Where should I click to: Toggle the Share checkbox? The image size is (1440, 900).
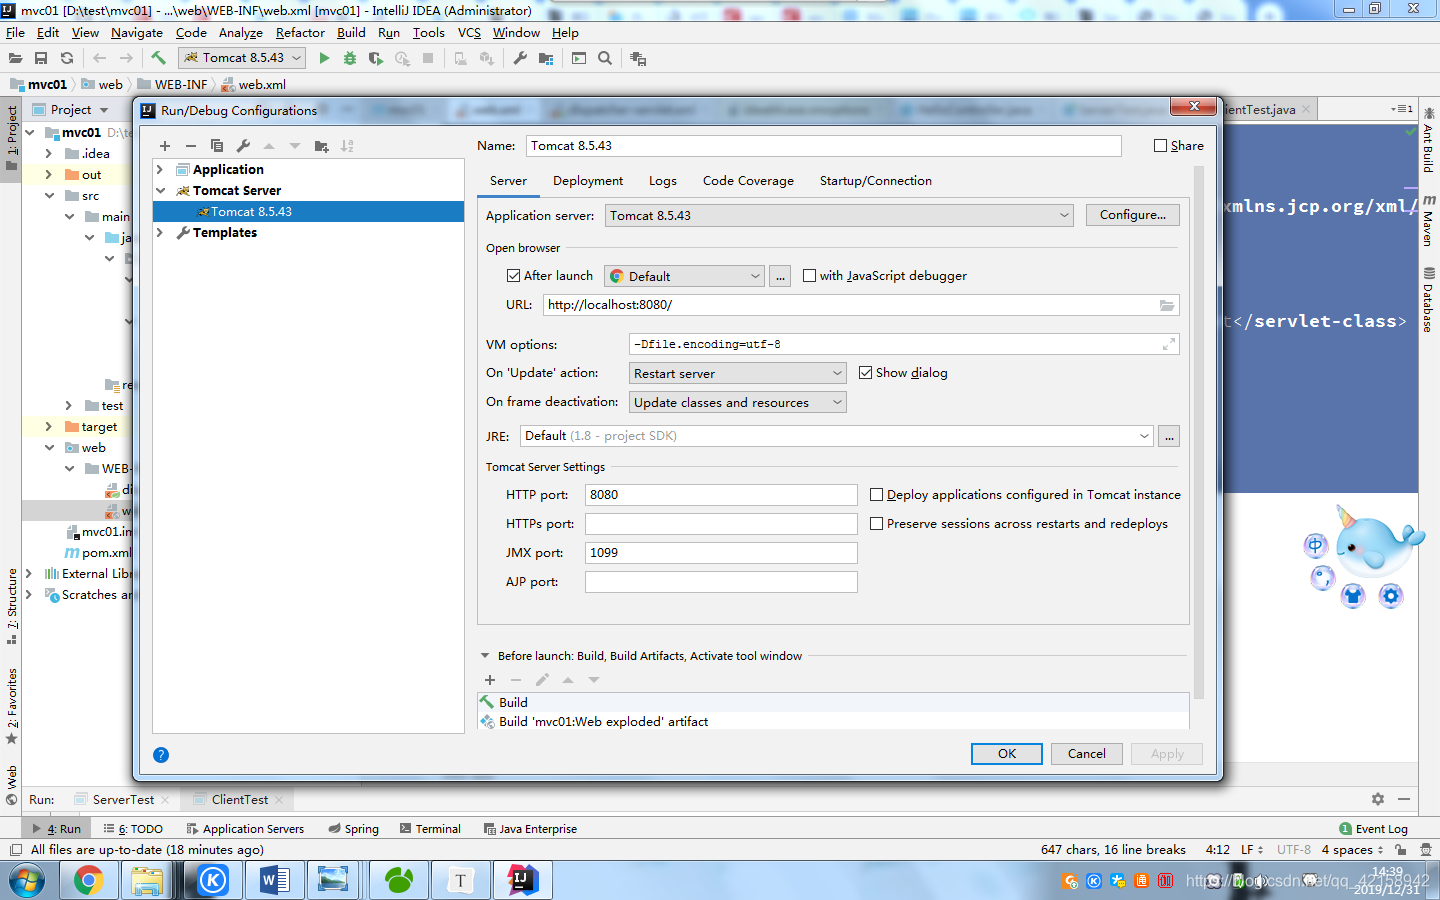[1161, 146]
